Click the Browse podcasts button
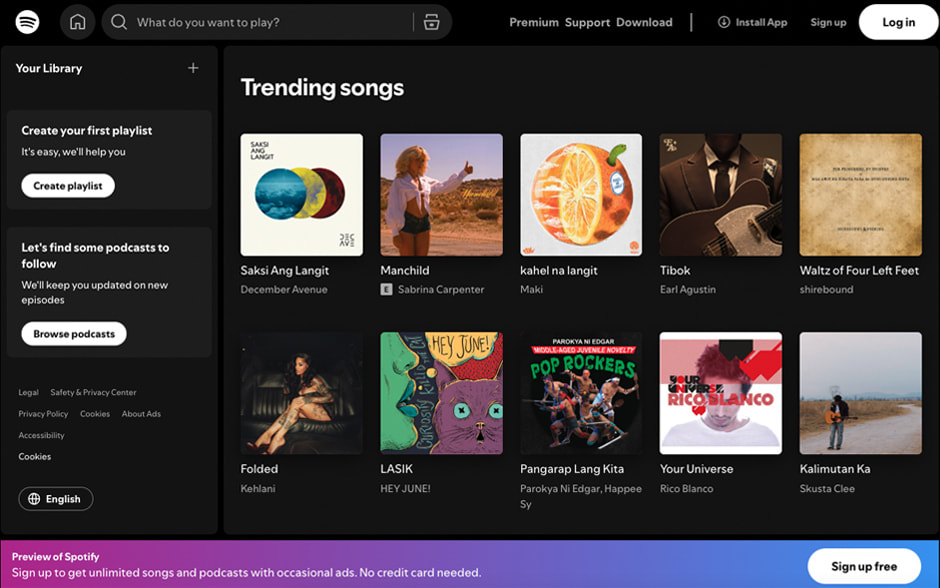Screen dimensions: 940x588 point(74,334)
